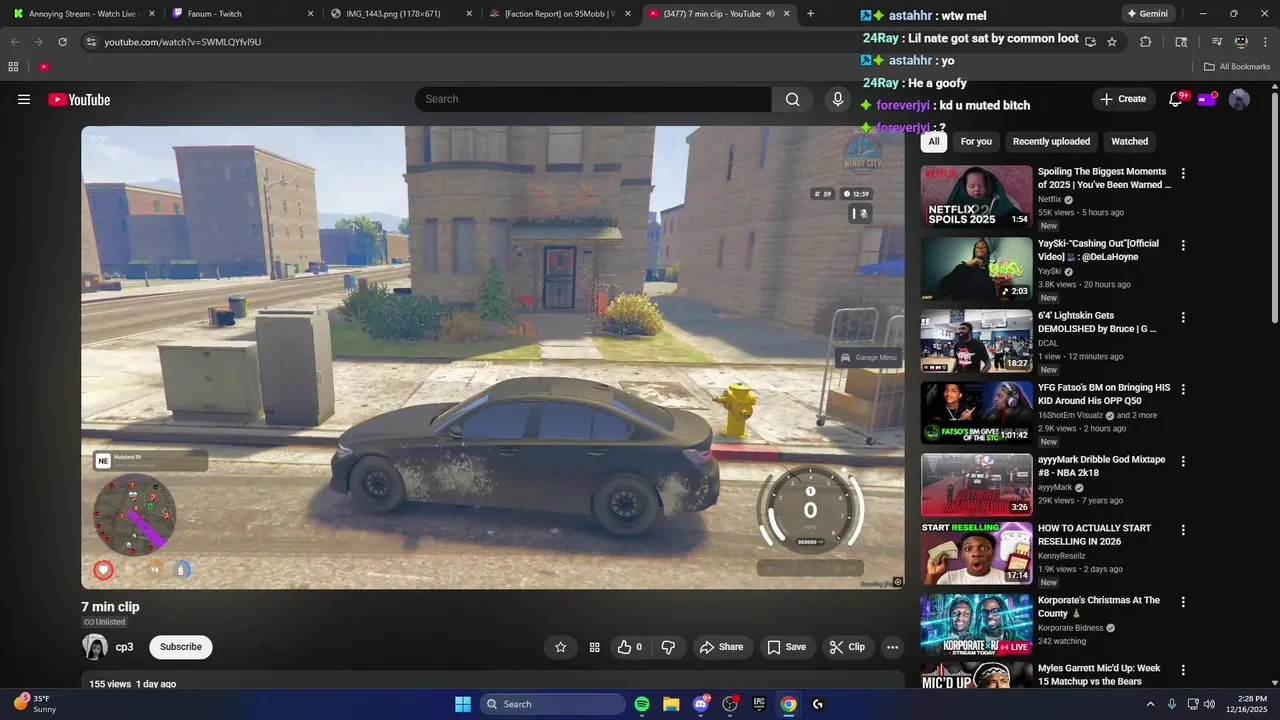Image resolution: width=1280 pixels, height=720 pixels.
Task: Subscribe to the cp3 channel
Action: (181, 647)
